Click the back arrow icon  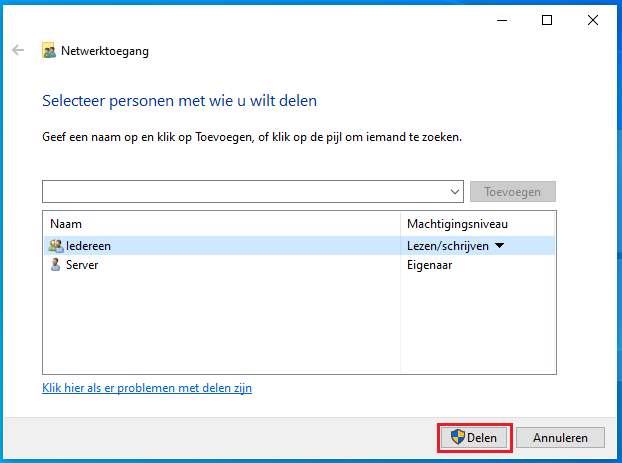pos(18,50)
